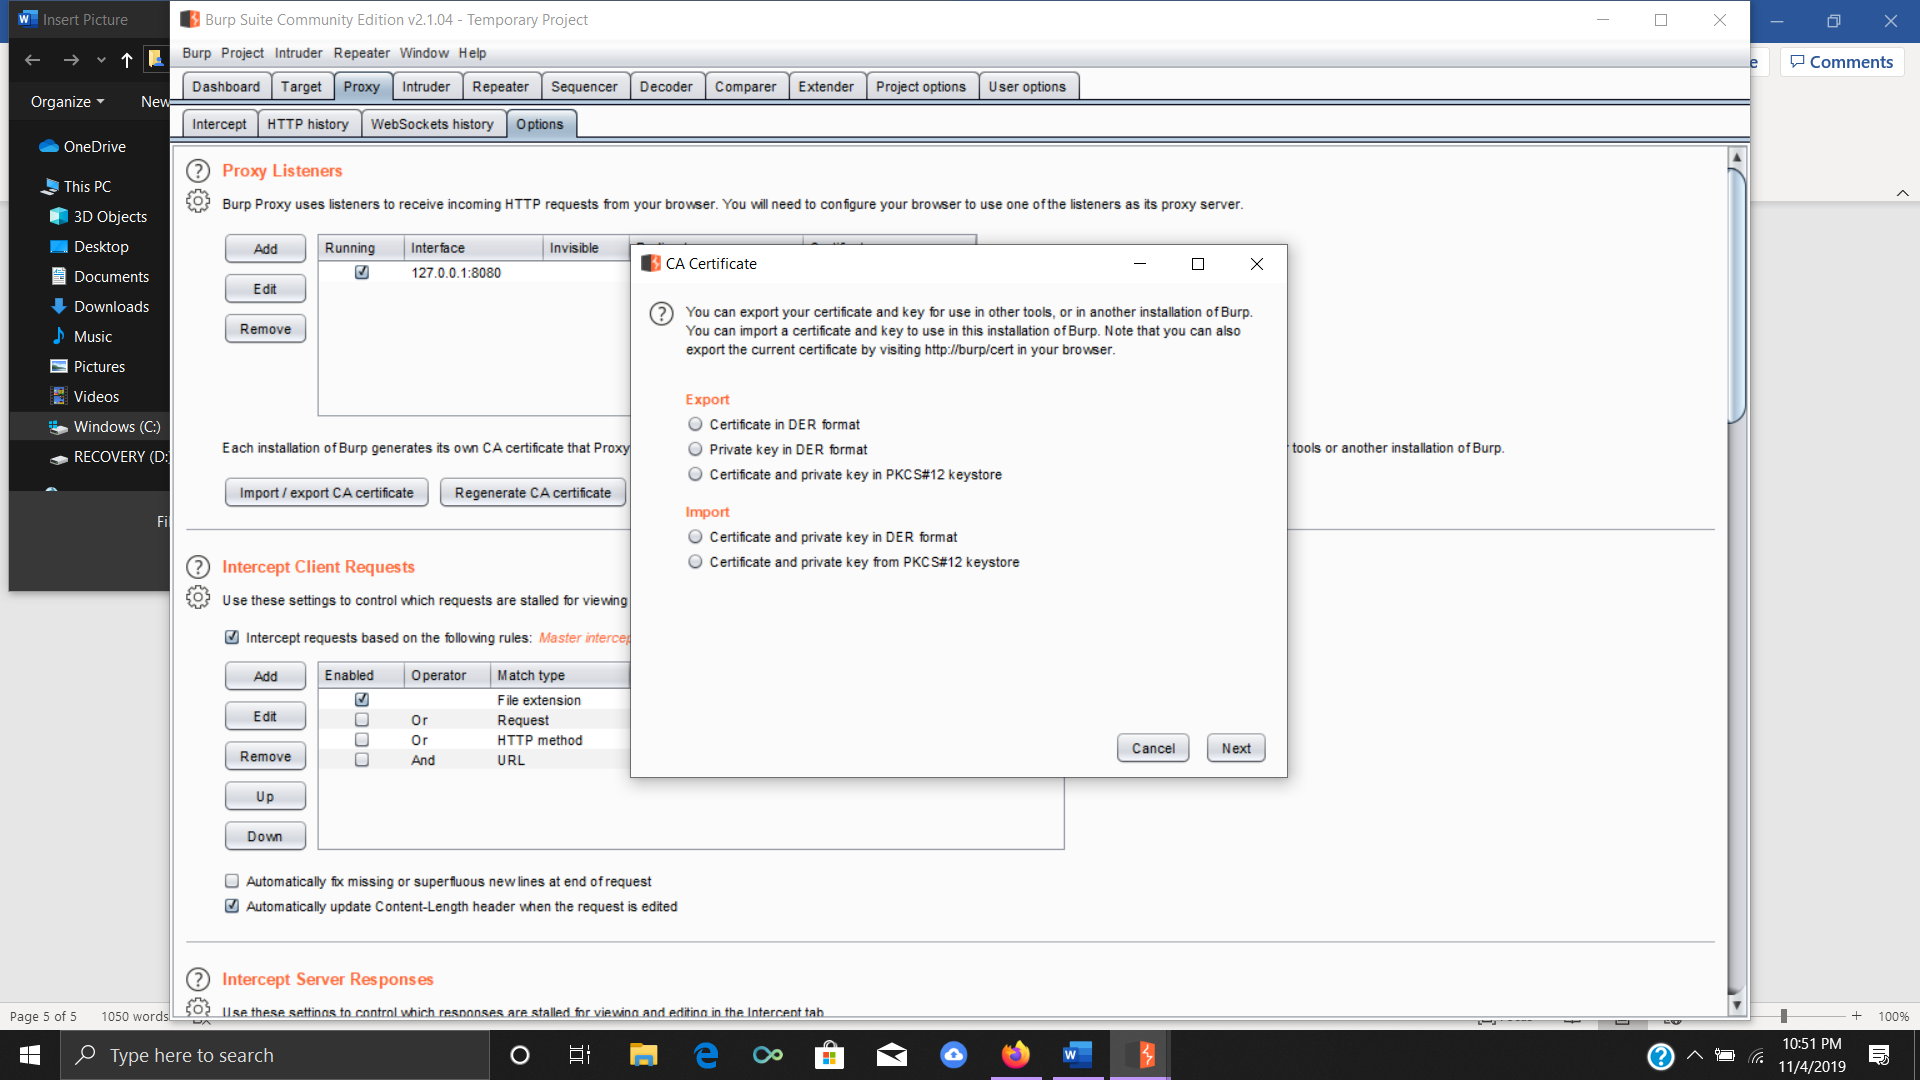Open the Repeater main tab
The height and width of the screenshot is (1080, 1920).
(x=500, y=86)
